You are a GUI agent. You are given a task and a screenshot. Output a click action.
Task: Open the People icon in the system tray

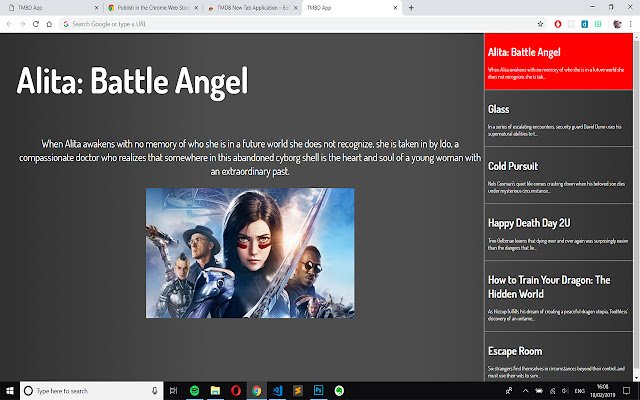pyautogui.click(x=509, y=391)
